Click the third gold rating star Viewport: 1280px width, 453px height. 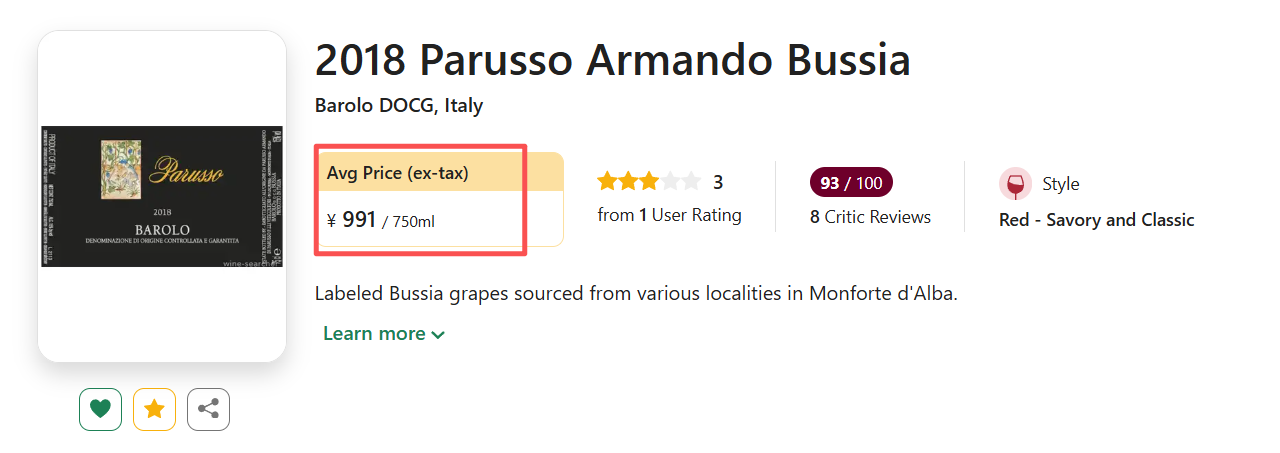tap(649, 181)
